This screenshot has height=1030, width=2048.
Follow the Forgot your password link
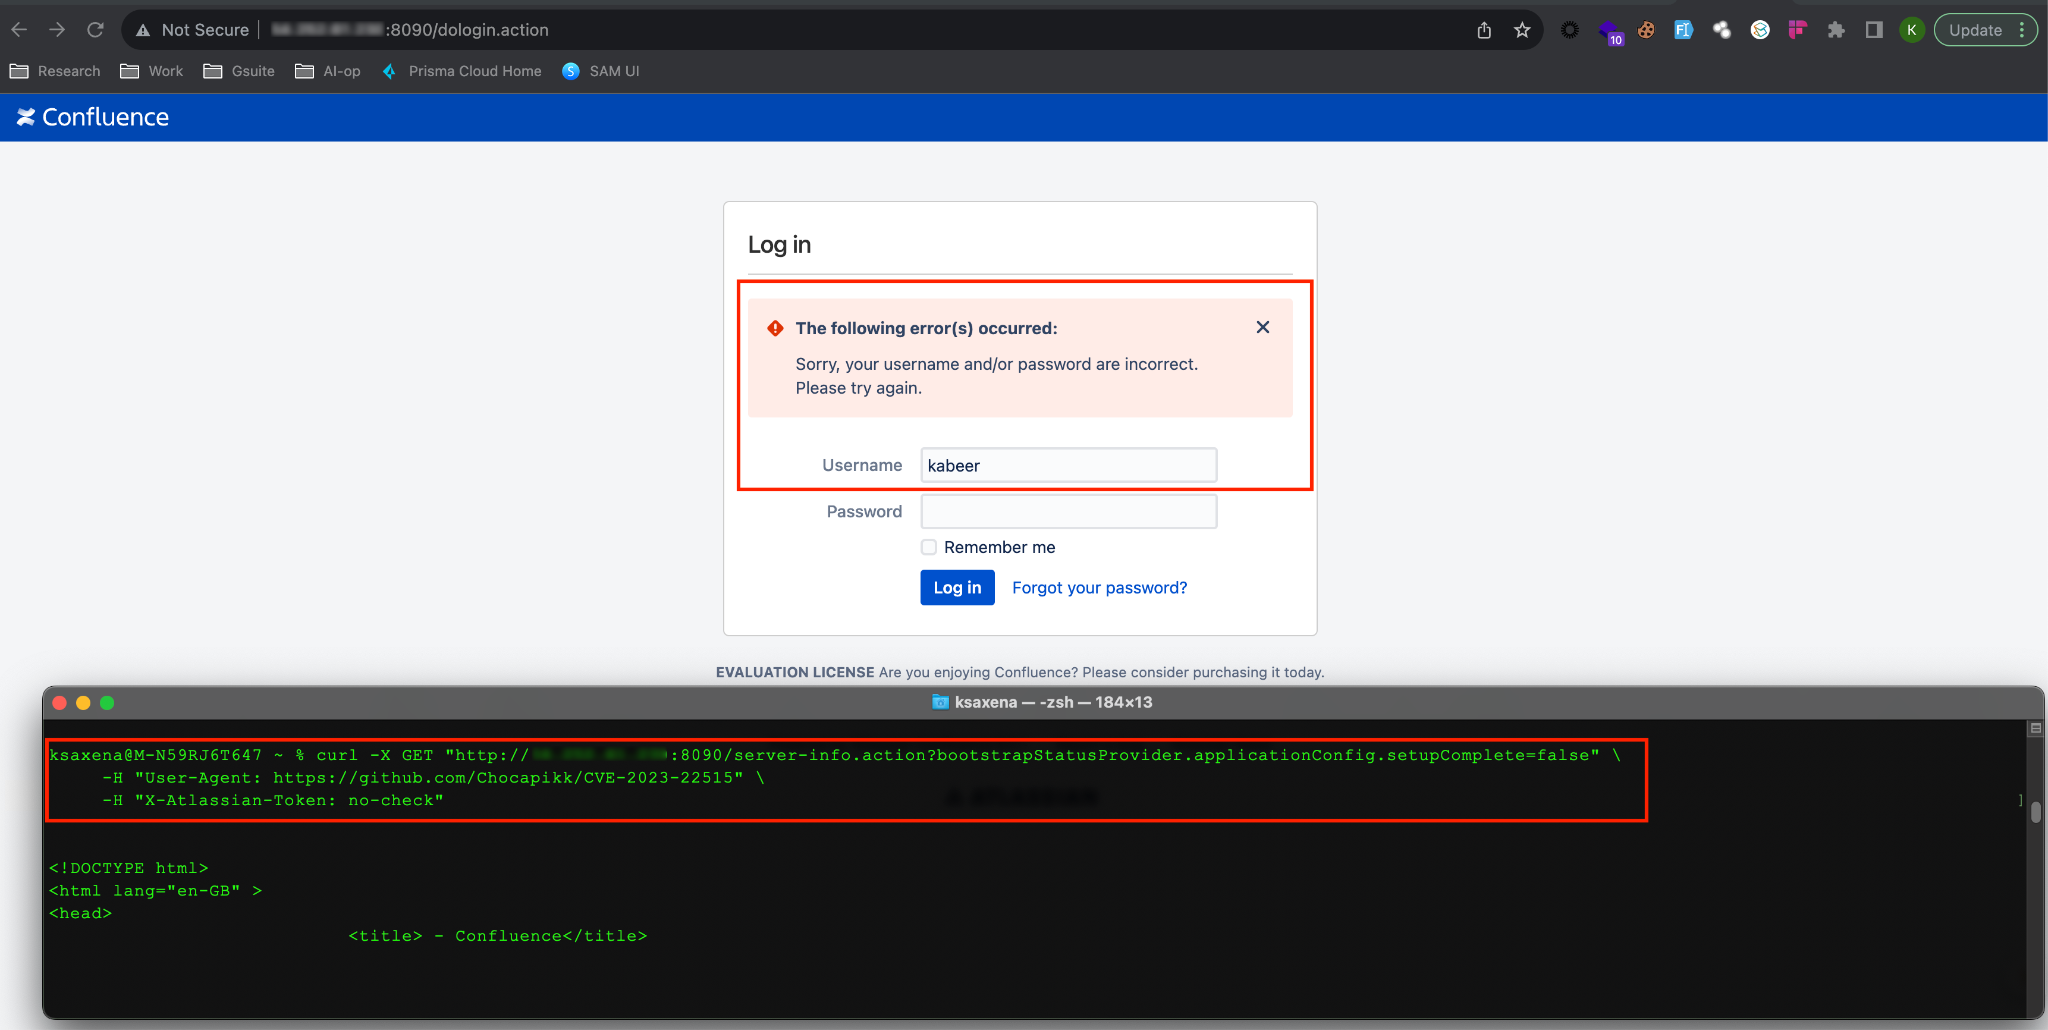1099,588
